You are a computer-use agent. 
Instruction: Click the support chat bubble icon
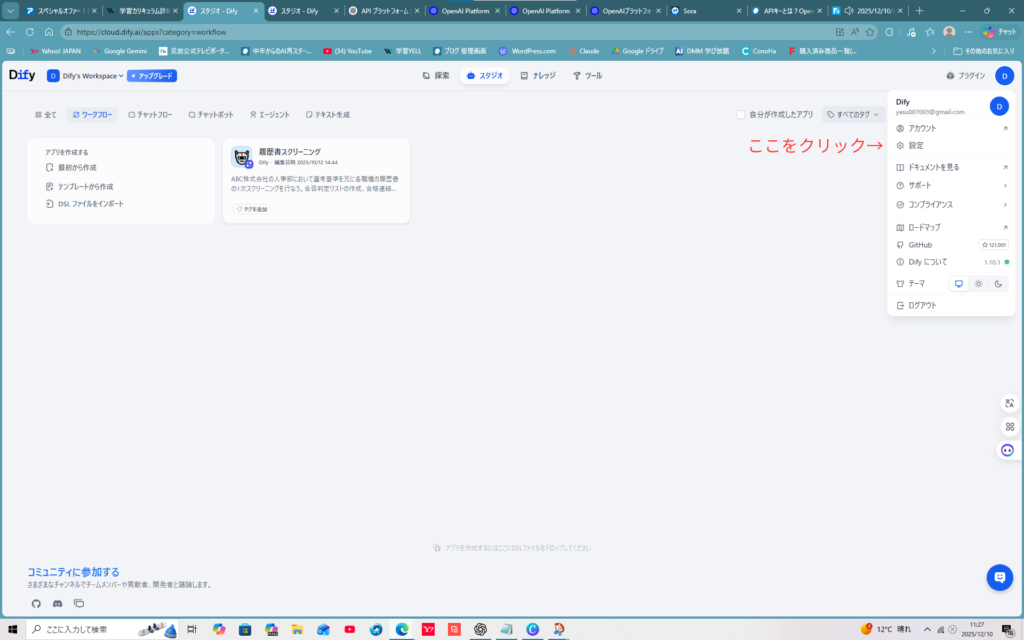999,577
